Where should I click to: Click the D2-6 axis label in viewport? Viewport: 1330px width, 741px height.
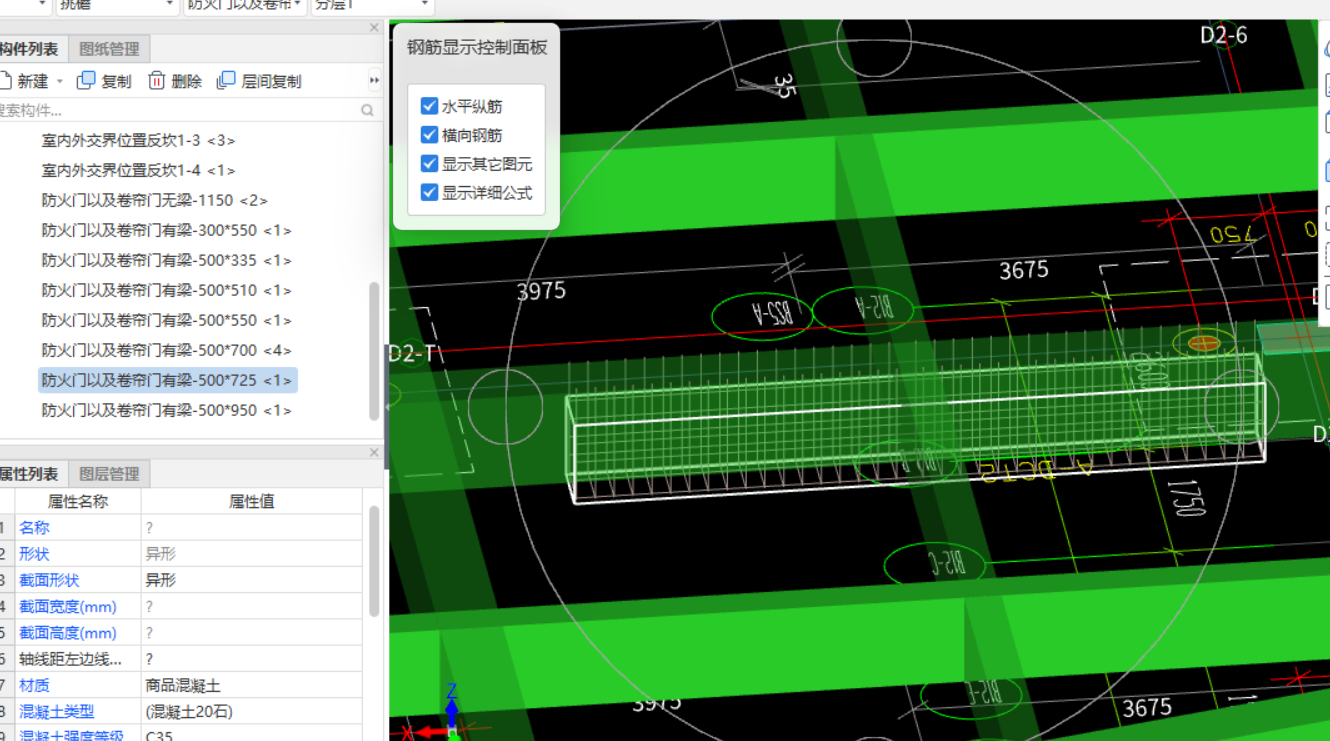click(x=1224, y=36)
